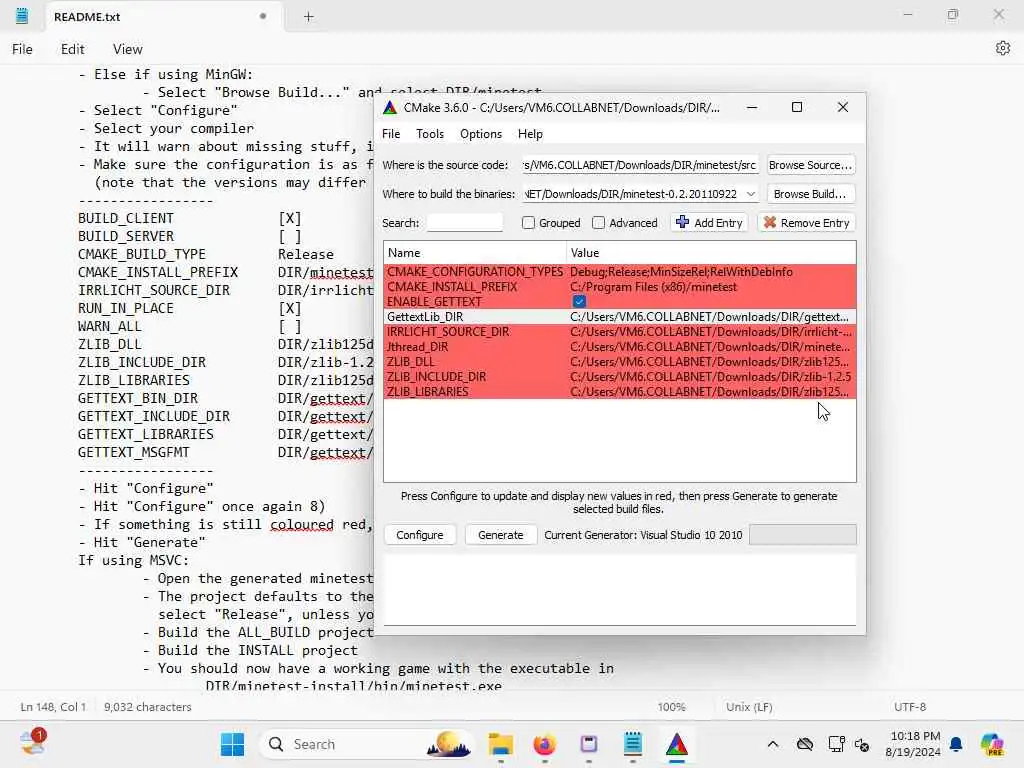Click UTF-8 encoding indicator
This screenshot has width=1024, height=768.
point(910,707)
